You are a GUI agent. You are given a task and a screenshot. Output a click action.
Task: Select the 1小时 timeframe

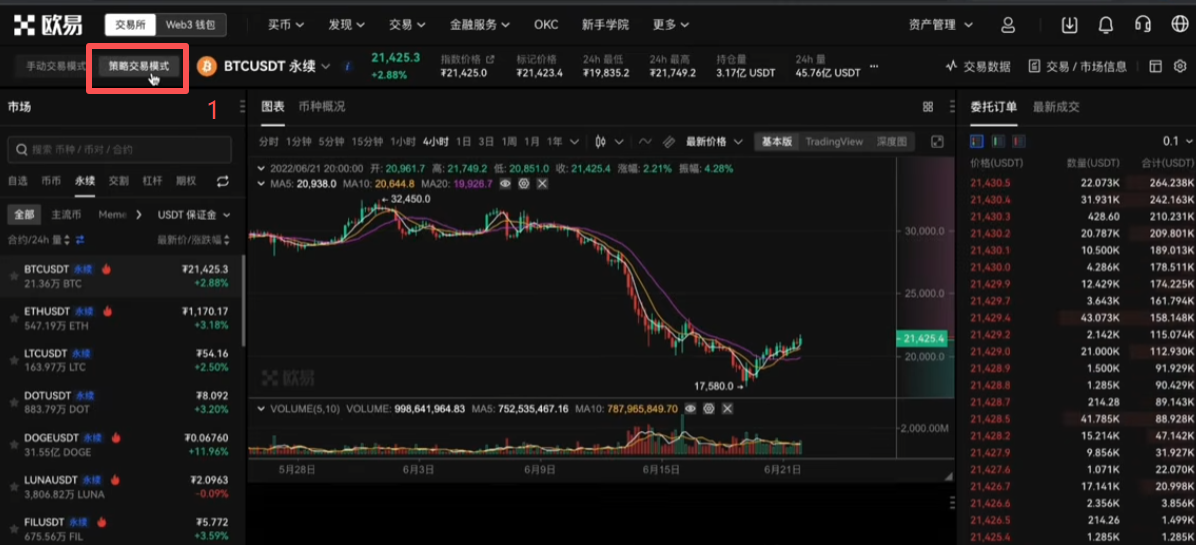point(403,142)
